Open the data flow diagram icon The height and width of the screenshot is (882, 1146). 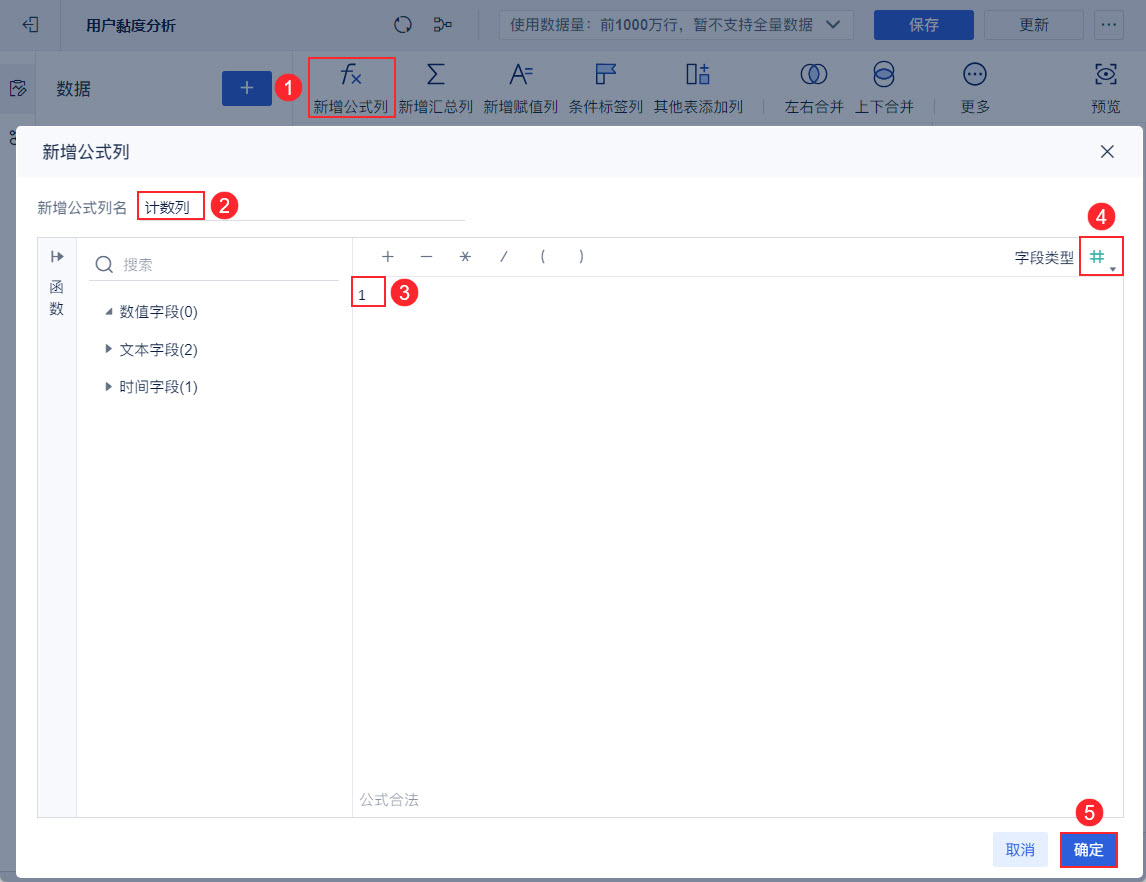442,25
